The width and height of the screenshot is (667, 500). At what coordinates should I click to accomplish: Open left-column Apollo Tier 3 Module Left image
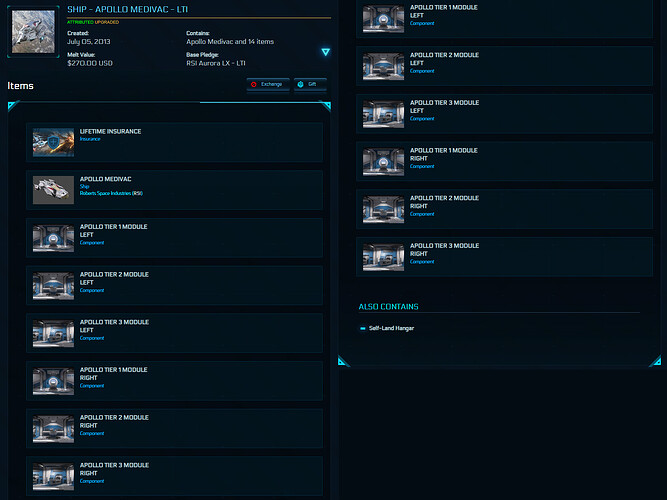point(53,333)
